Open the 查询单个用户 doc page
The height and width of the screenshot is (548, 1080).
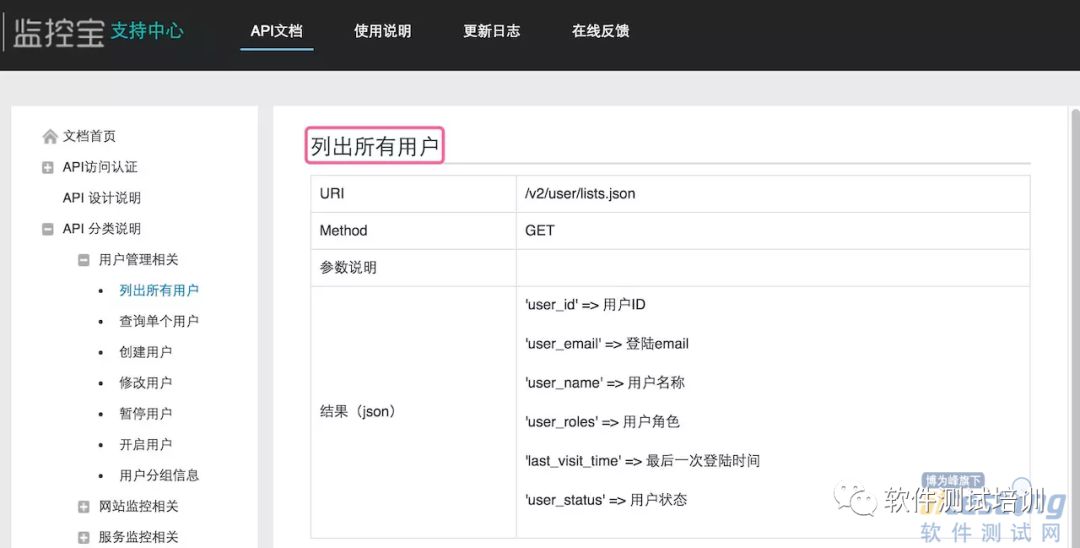(159, 322)
